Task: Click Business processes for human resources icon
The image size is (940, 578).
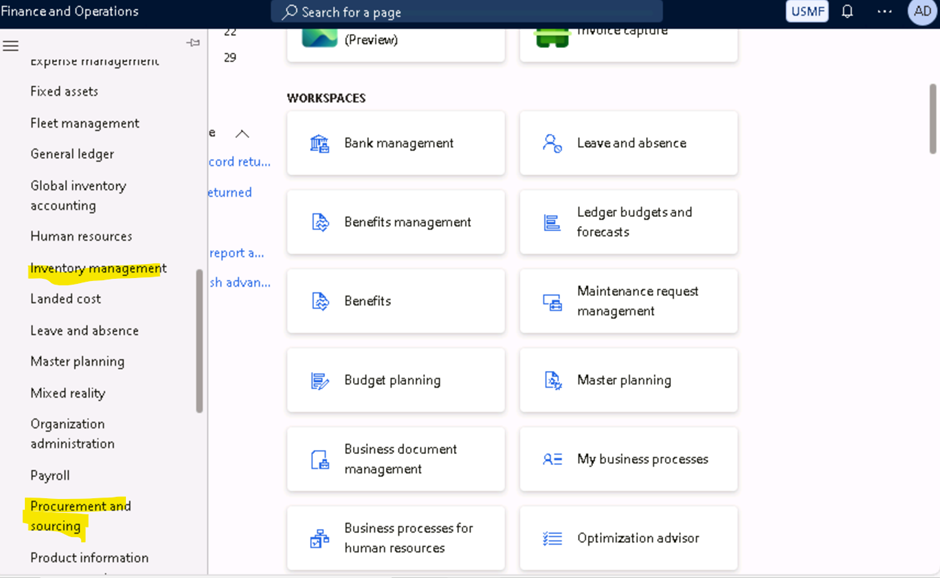Action: 320,538
